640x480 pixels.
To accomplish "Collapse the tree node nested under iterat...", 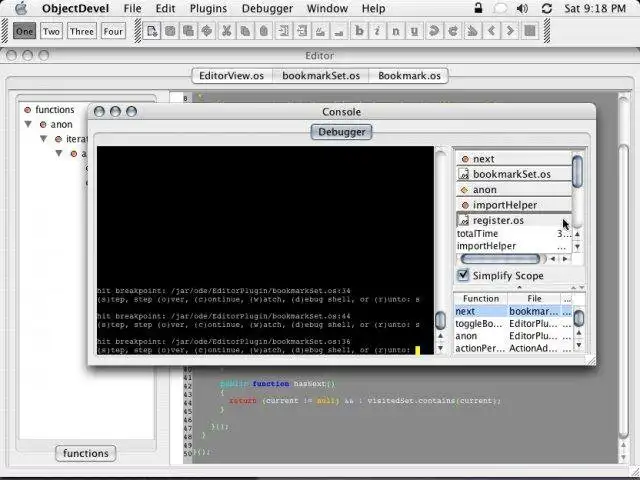I will click(x=59, y=153).
